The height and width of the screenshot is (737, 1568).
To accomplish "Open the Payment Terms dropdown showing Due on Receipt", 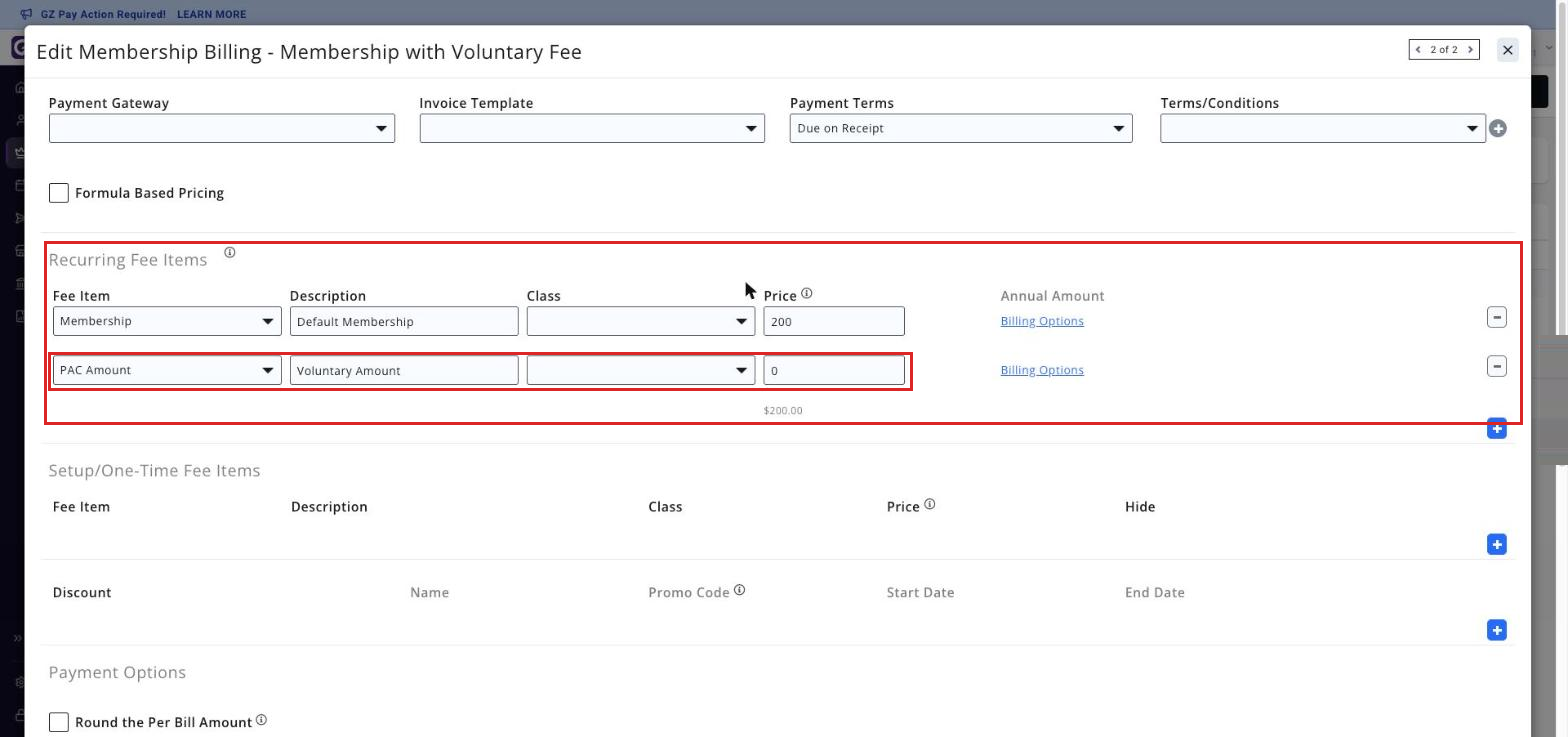I will click(961, 128).
